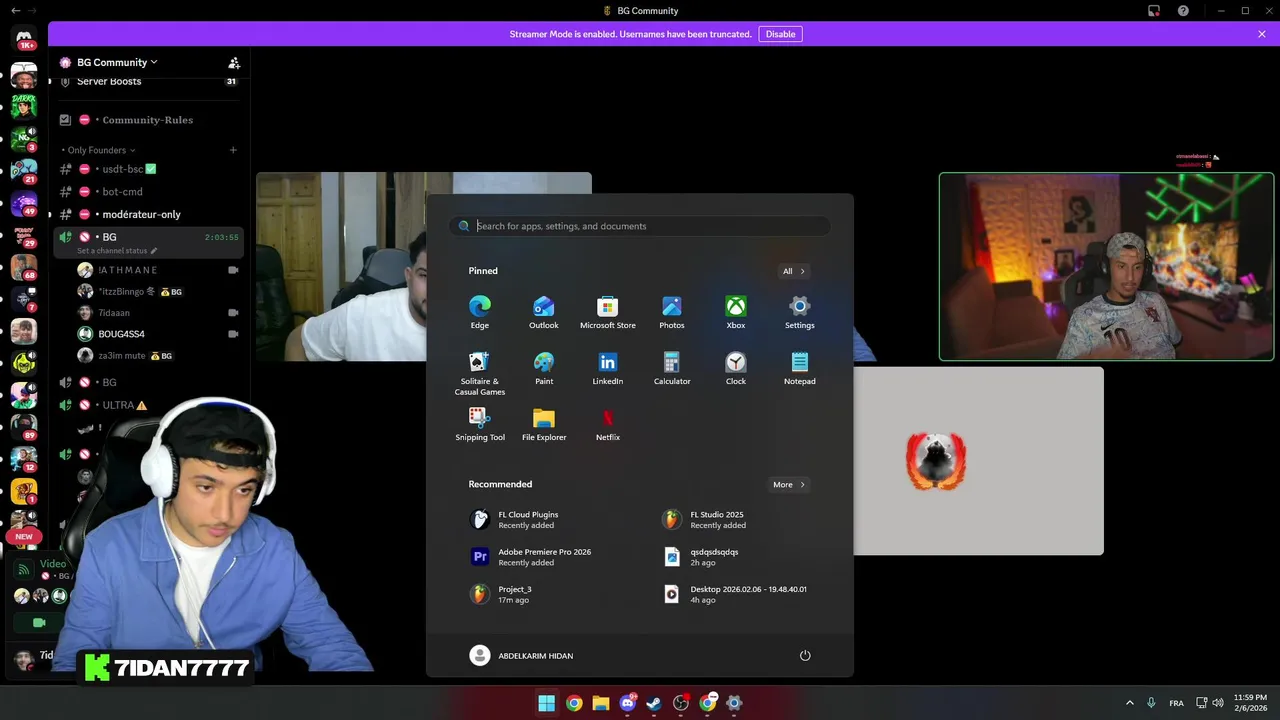Viewport: 1280px width, 720px height.
Task: Open Steam from the taskbar
Action: point(654,703)
